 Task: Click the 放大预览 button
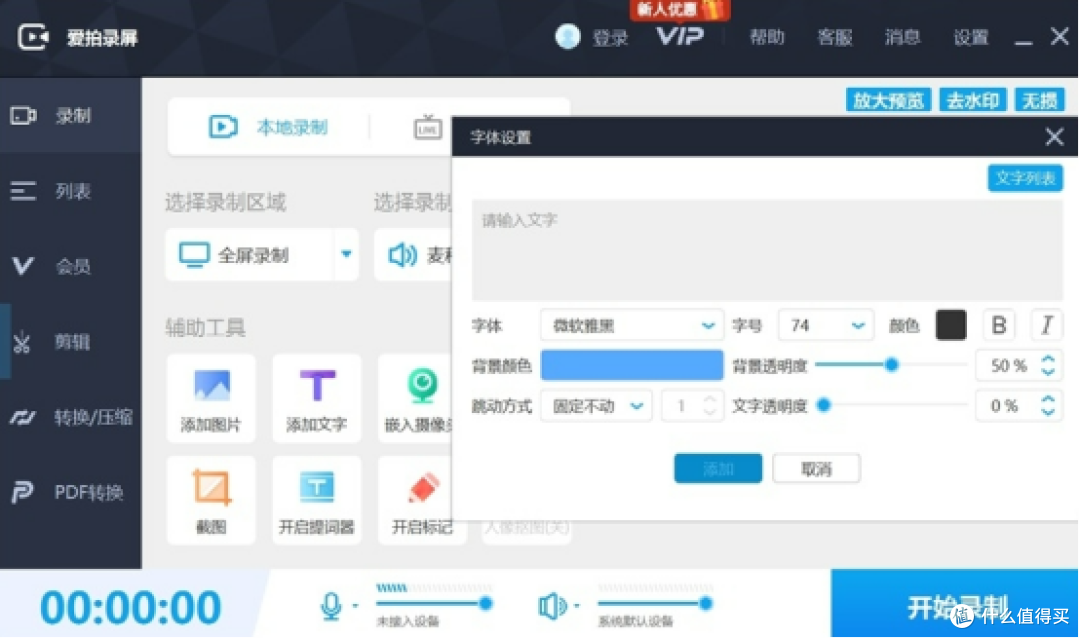pos(889,101)
